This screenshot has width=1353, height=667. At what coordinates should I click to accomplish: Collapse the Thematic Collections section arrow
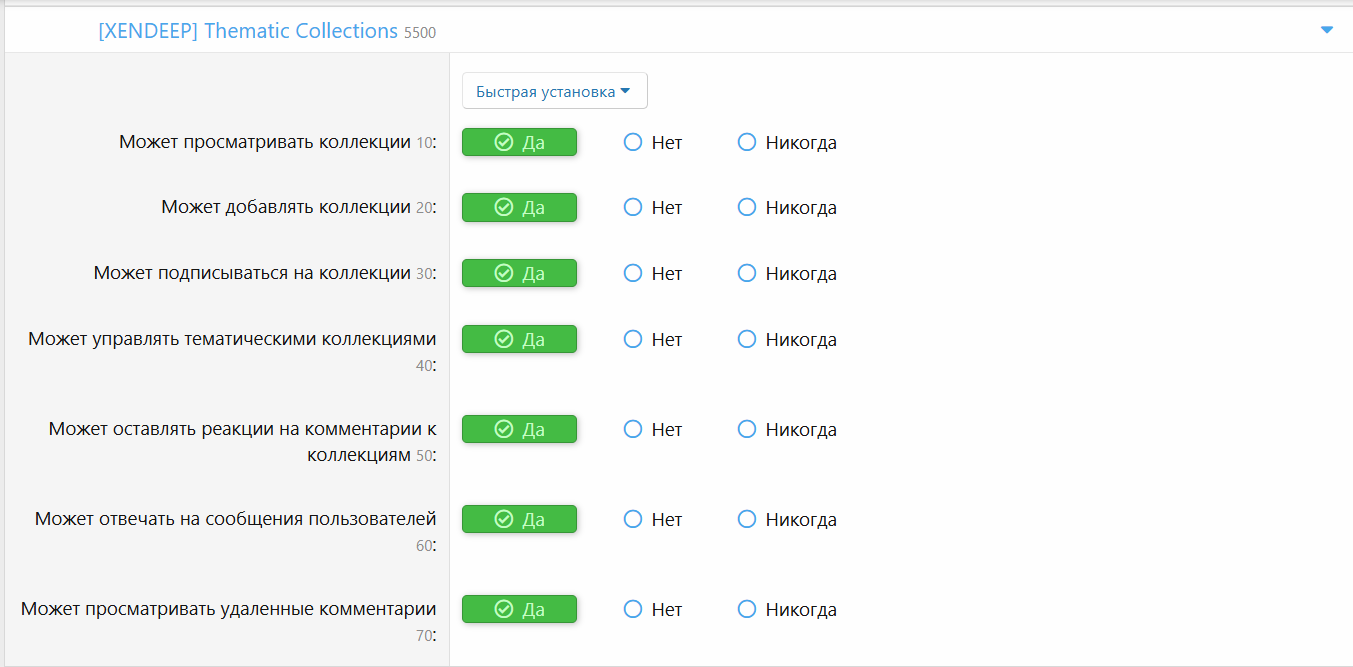point(1327,30)
